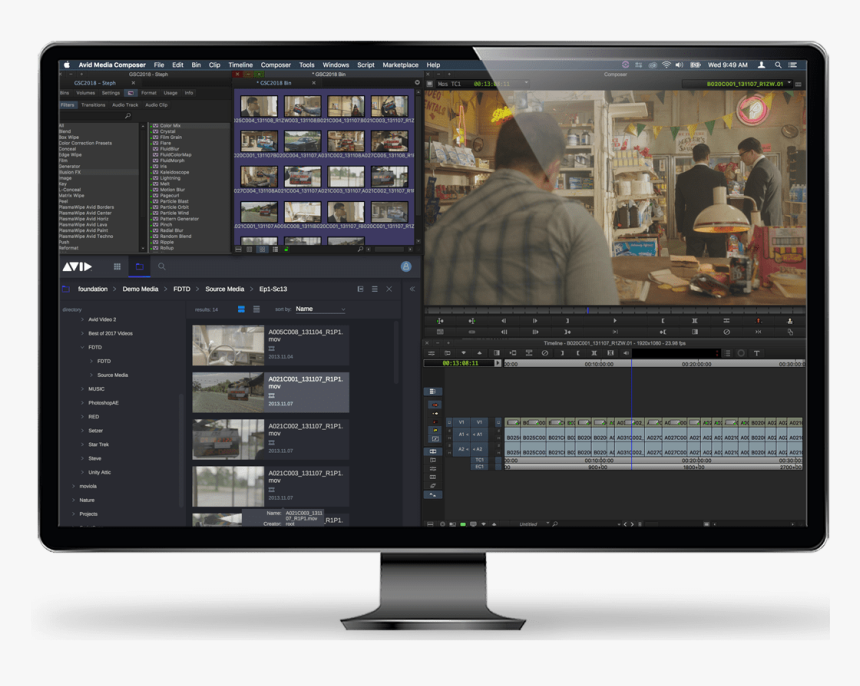This screenshot has height=686, width=860.
Task: Open the Timeline menu in the menu bar
Action: (x=240, y=64)
